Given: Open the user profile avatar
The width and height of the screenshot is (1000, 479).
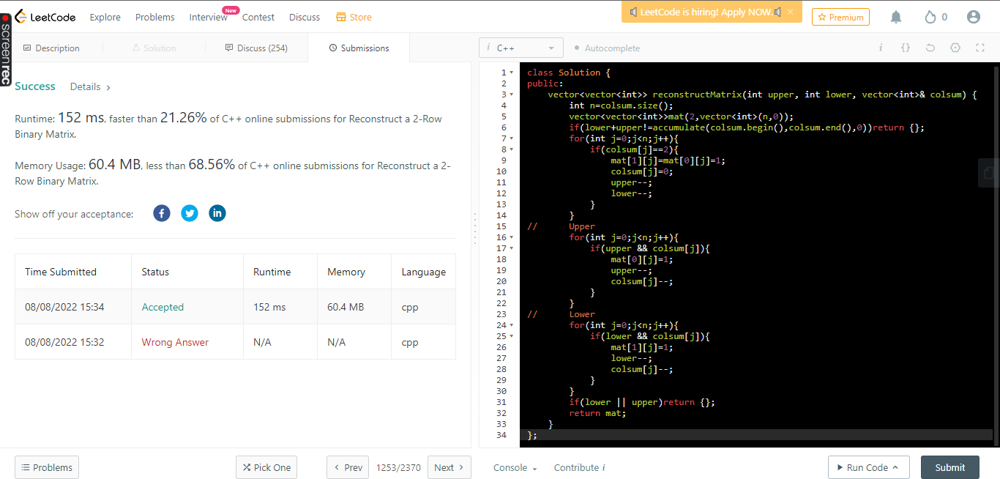Looking at the screenshot, I should point(973,17).
